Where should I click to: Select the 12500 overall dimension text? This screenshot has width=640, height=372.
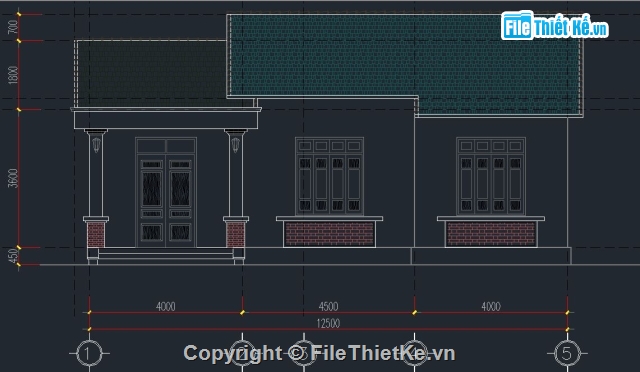pos(328,323)
